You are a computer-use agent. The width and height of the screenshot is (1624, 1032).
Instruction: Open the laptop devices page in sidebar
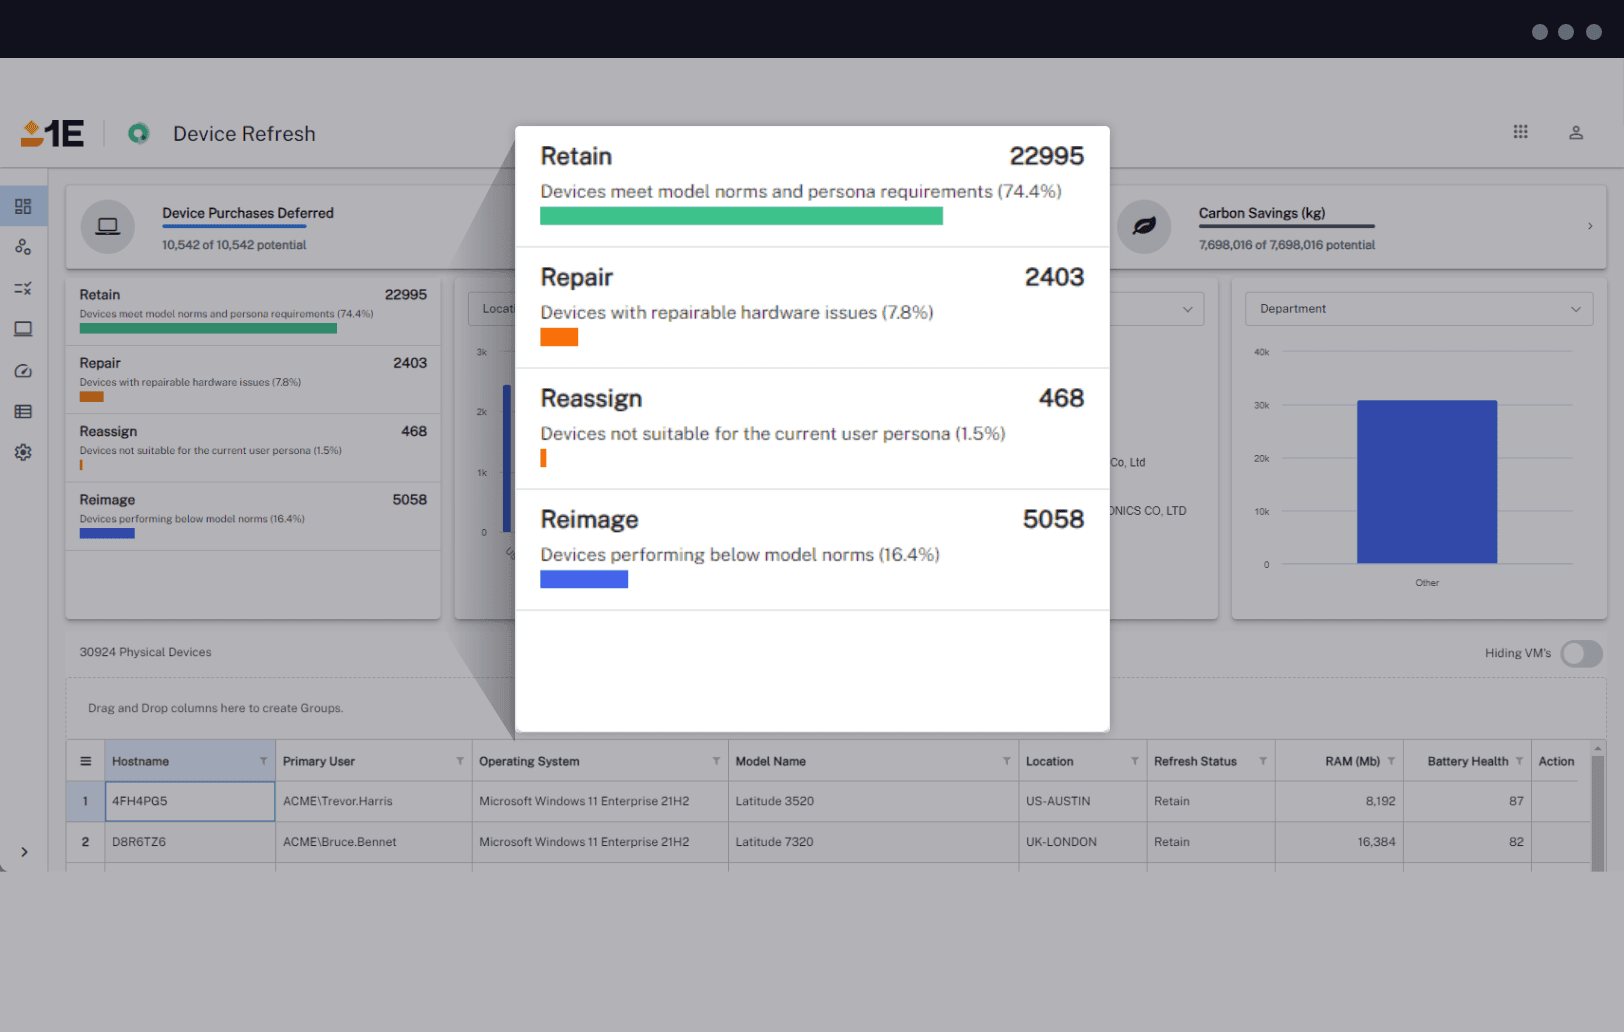click(23, 329)
